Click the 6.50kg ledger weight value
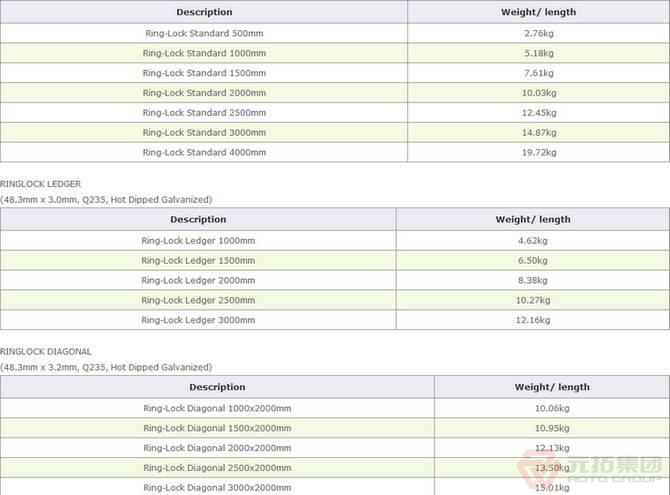Viewport: 670px width, 495px height. (x=533, y=260)
